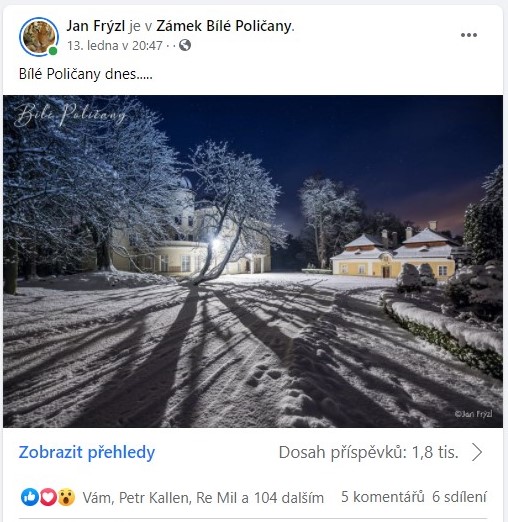
Task: Open the Zámek Bílé Poličany location page
Action: [224, 26]
